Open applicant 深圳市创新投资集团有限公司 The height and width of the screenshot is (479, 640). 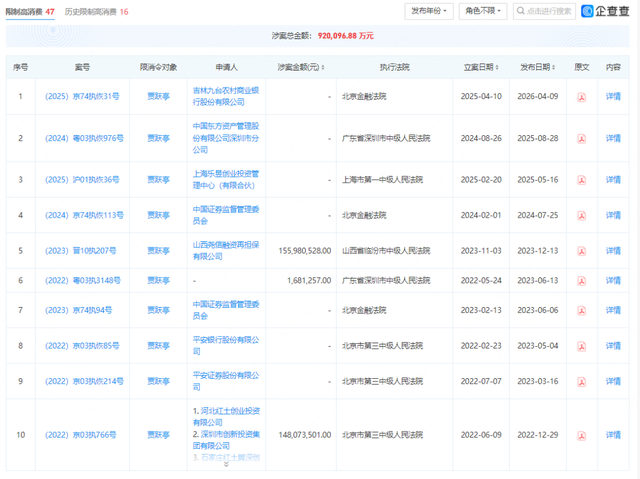point(227,440)
